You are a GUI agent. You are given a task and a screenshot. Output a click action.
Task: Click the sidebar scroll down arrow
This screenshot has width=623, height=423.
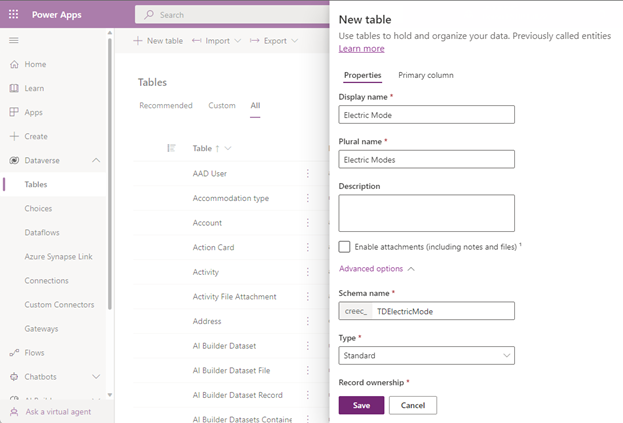click(110, 395)
